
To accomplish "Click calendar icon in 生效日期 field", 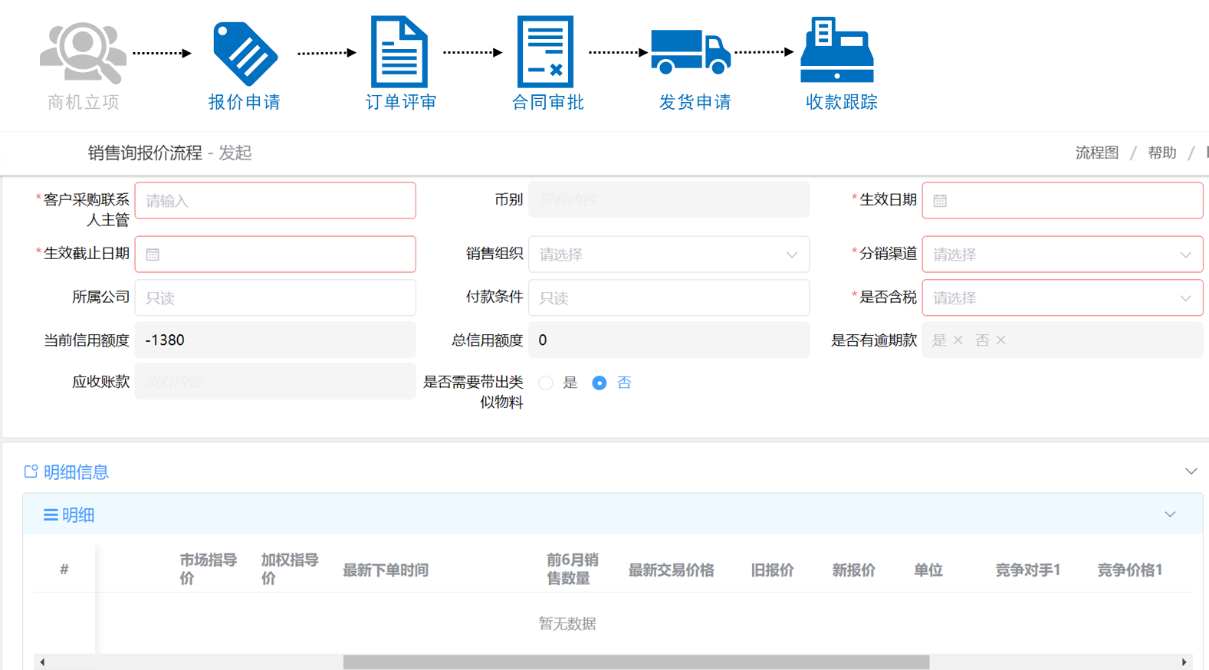I will tap(940, 201).
